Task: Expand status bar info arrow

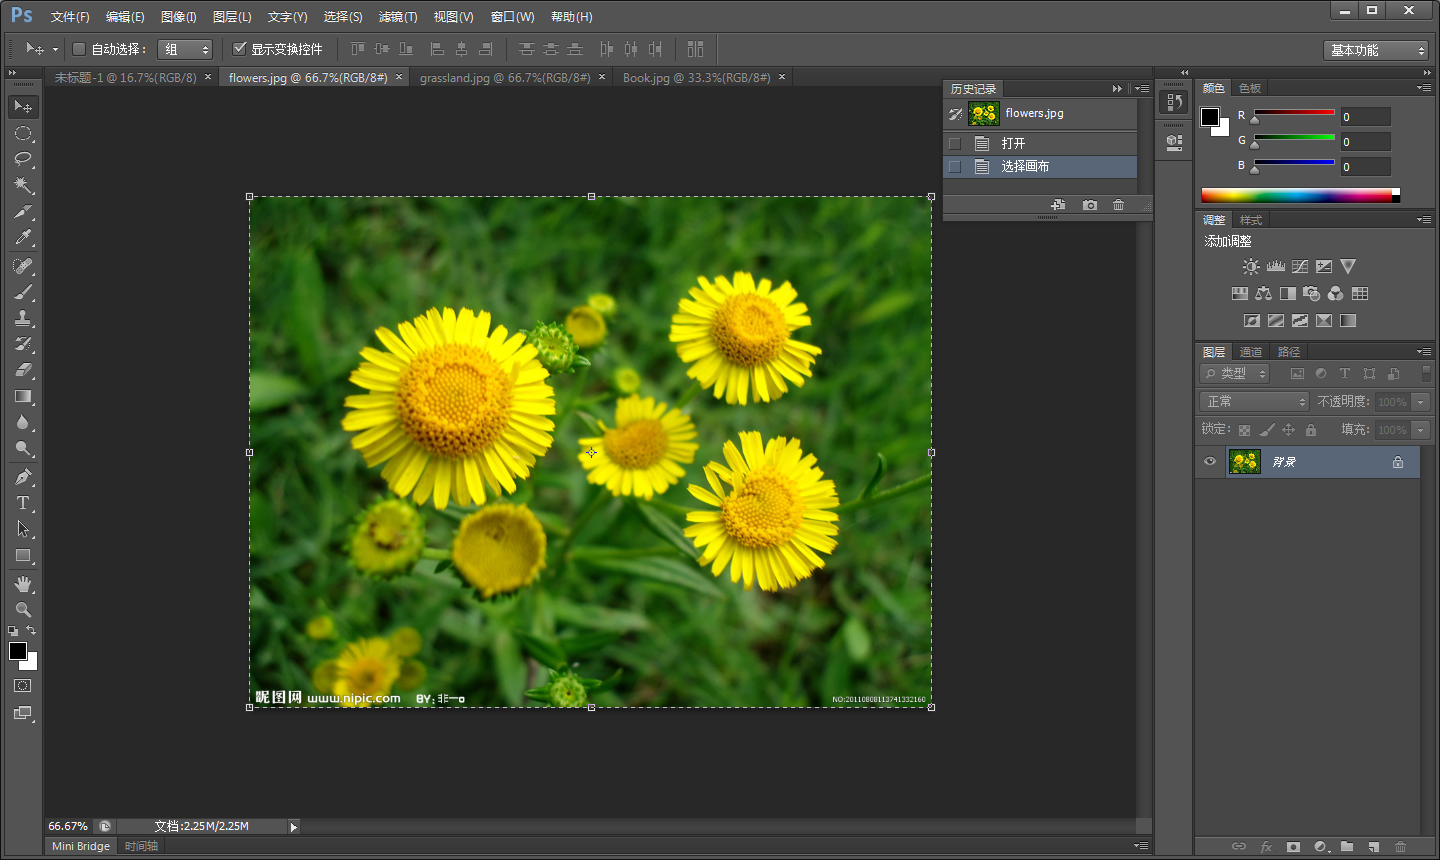Action: pyautogui.click(x=293, y=827)
